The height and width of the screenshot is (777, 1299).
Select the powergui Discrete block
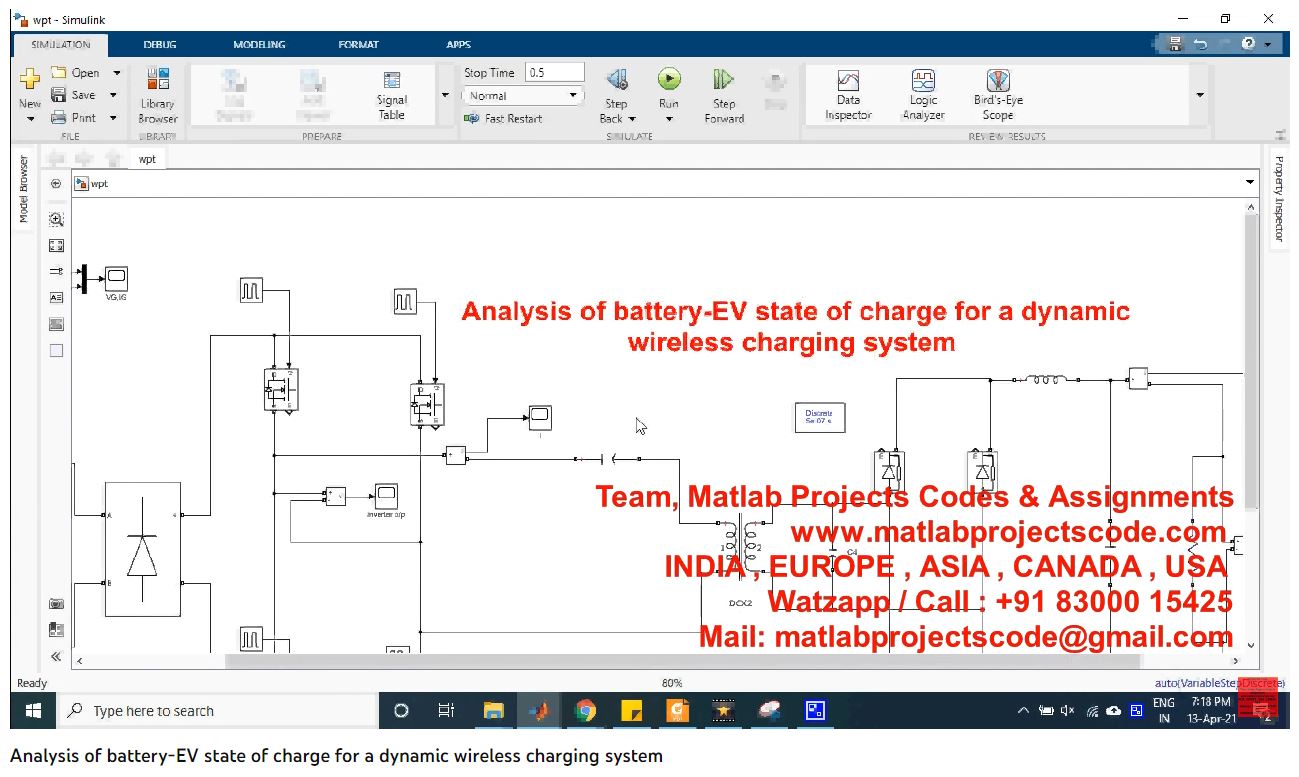[x=820, y=417]
